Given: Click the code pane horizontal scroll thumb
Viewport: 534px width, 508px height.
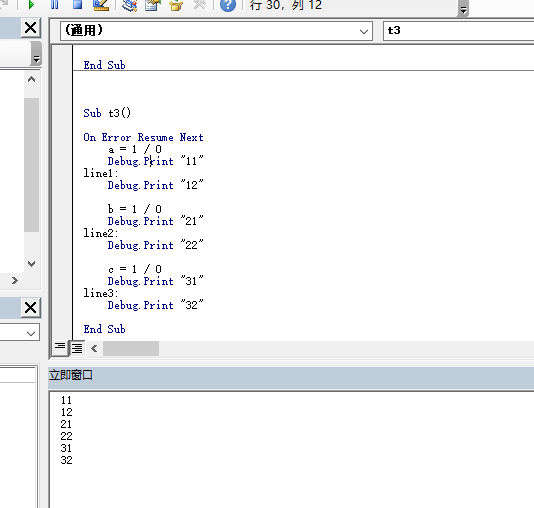Looking at the screenshot, I should [131, 349].
